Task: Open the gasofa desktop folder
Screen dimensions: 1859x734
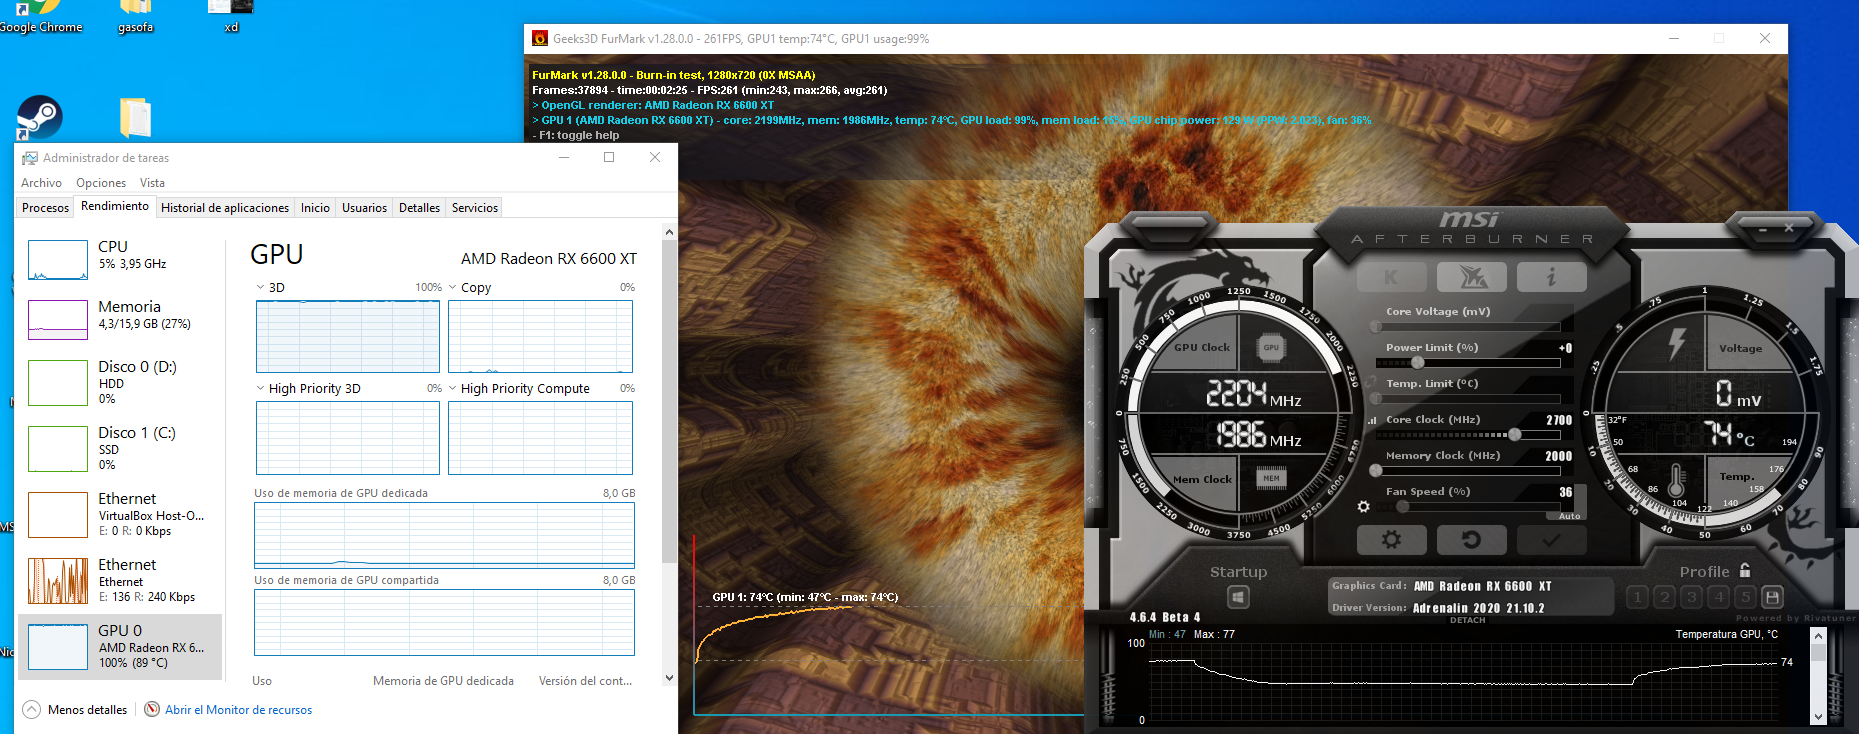Action: (x=135, y=17)
